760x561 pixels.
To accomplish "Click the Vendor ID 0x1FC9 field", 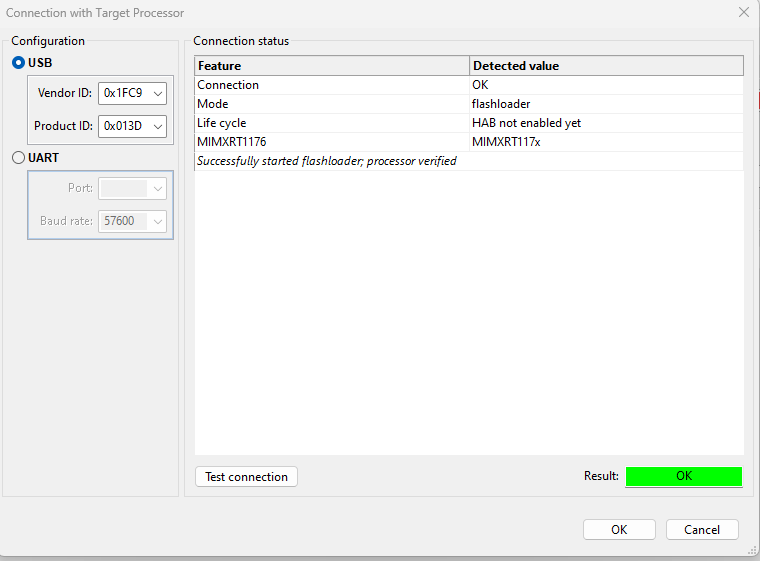I will pos(124,94).
